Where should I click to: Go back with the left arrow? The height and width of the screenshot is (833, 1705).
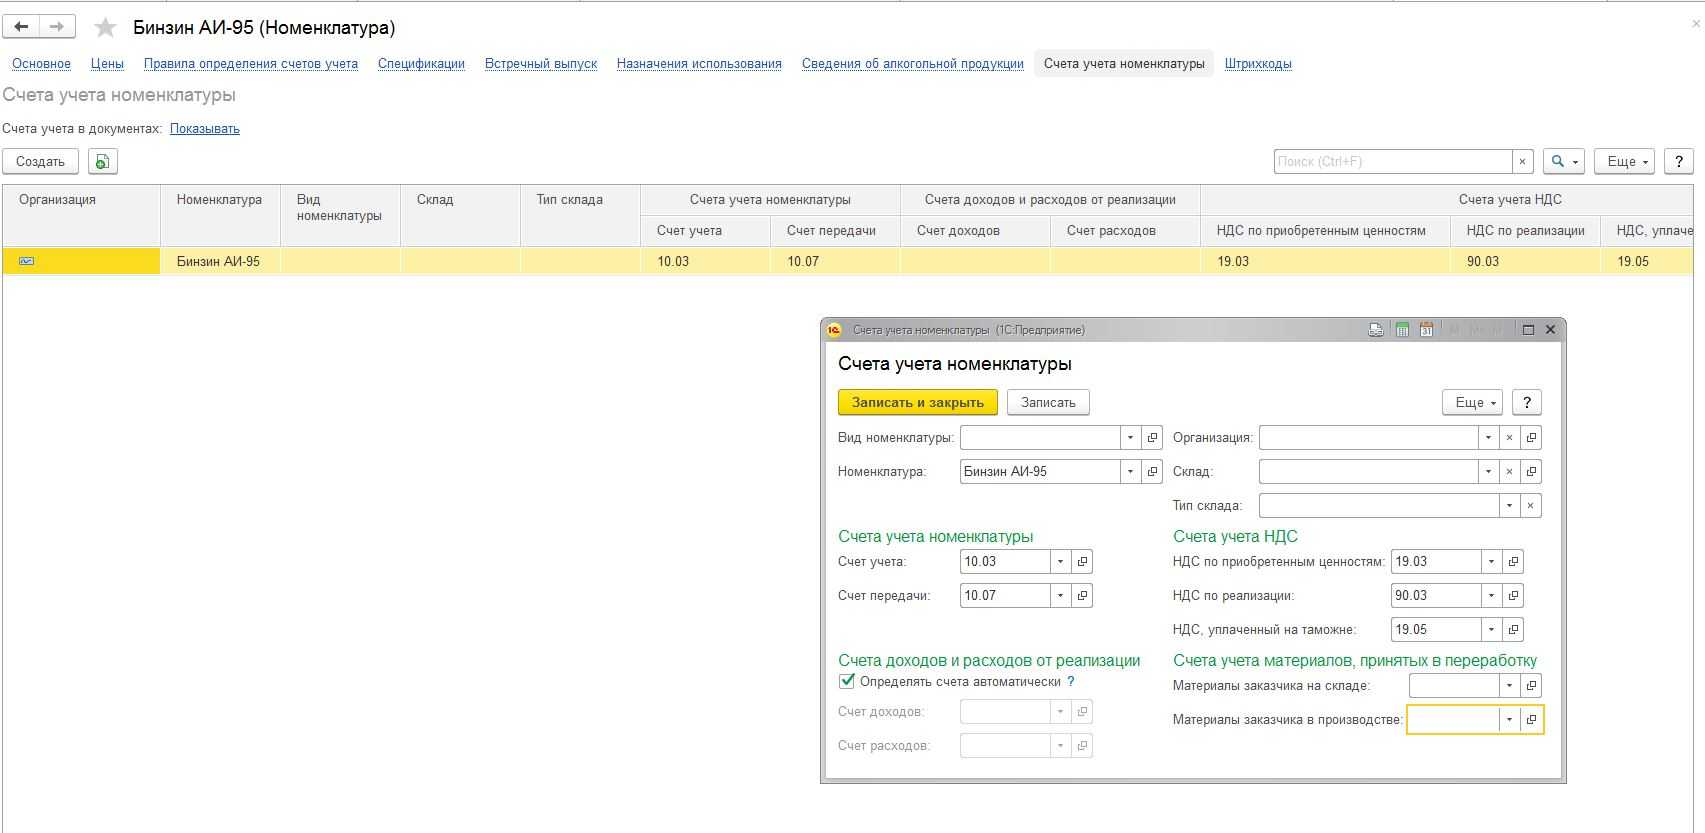click(x=21, y=27)
